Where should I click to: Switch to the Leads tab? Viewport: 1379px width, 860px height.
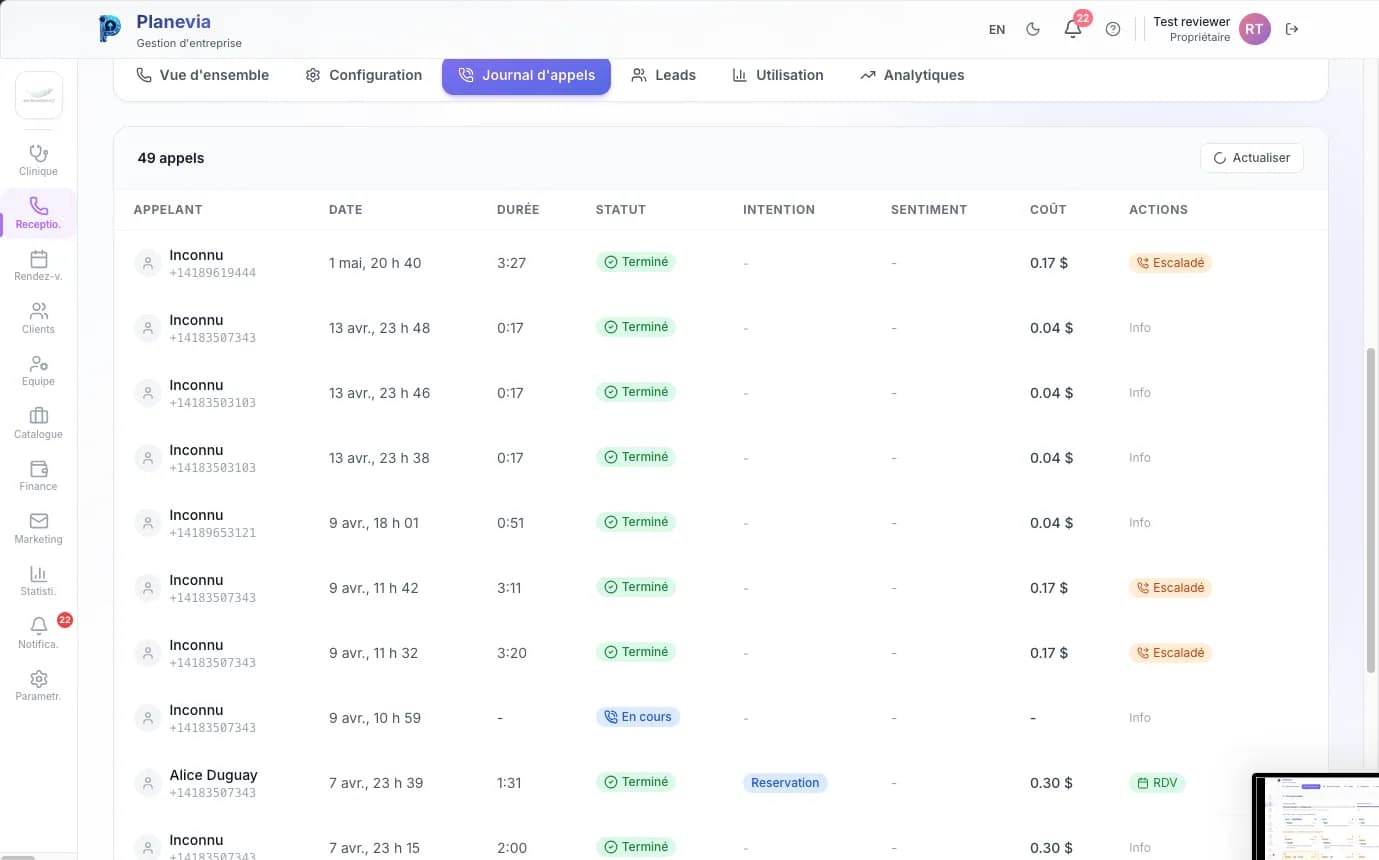click(663, 75)
